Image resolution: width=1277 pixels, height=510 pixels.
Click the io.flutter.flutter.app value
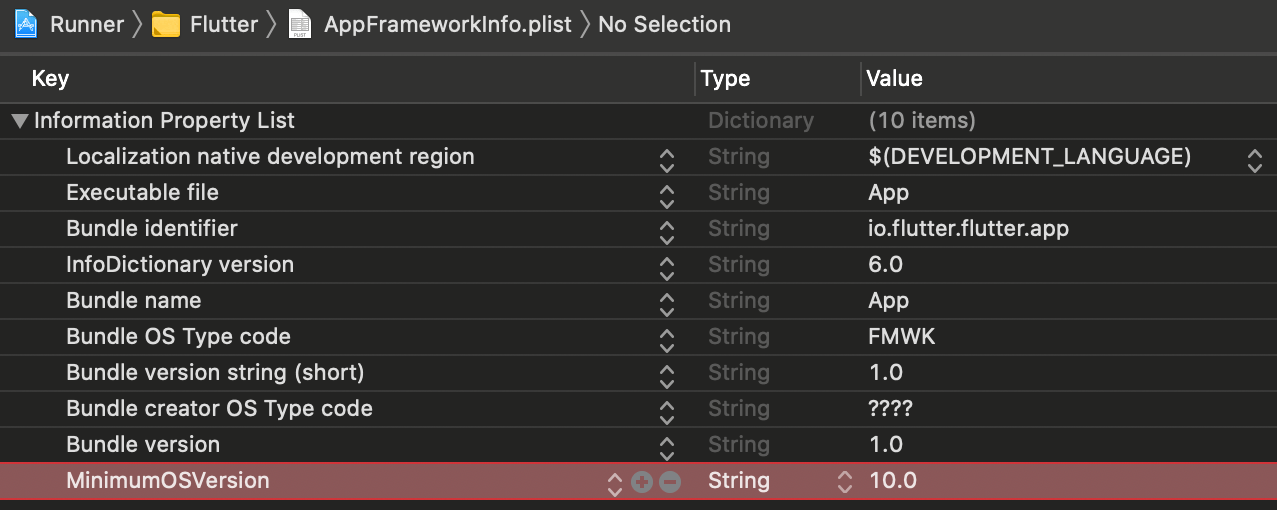click(x=969, y=229)
